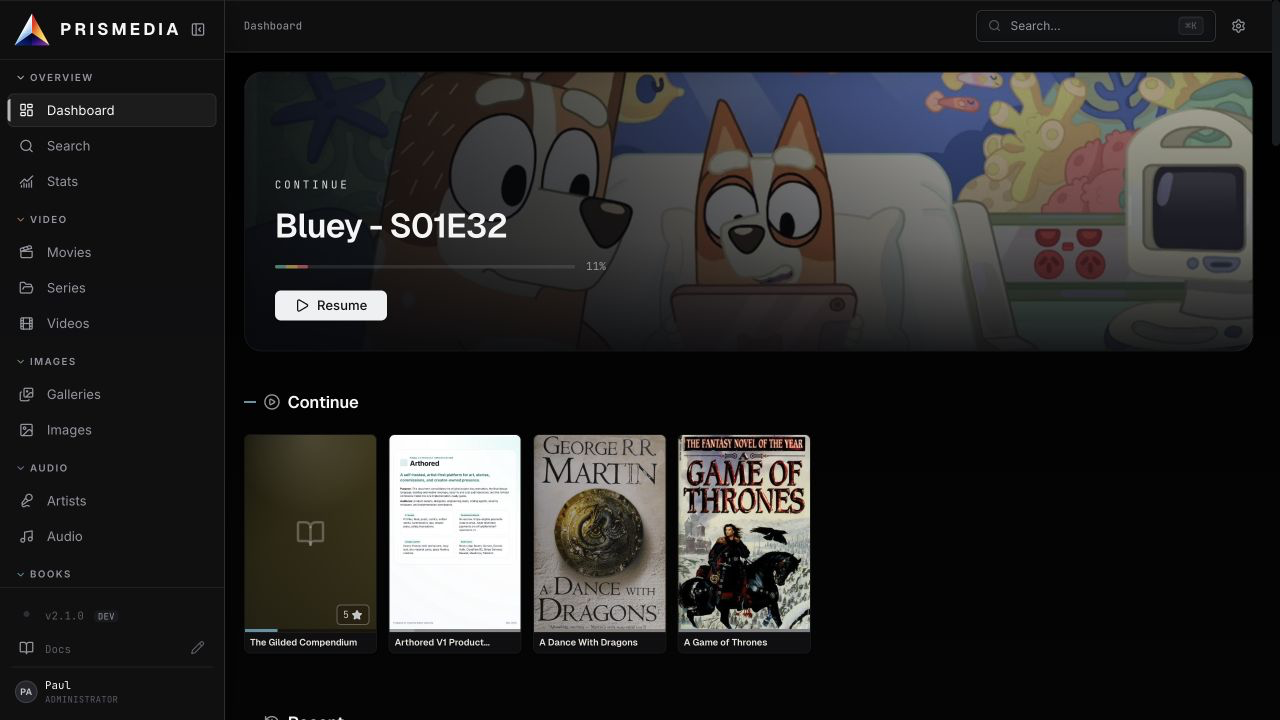
Task: Collapse the Books section
Action: click(44, 574)
